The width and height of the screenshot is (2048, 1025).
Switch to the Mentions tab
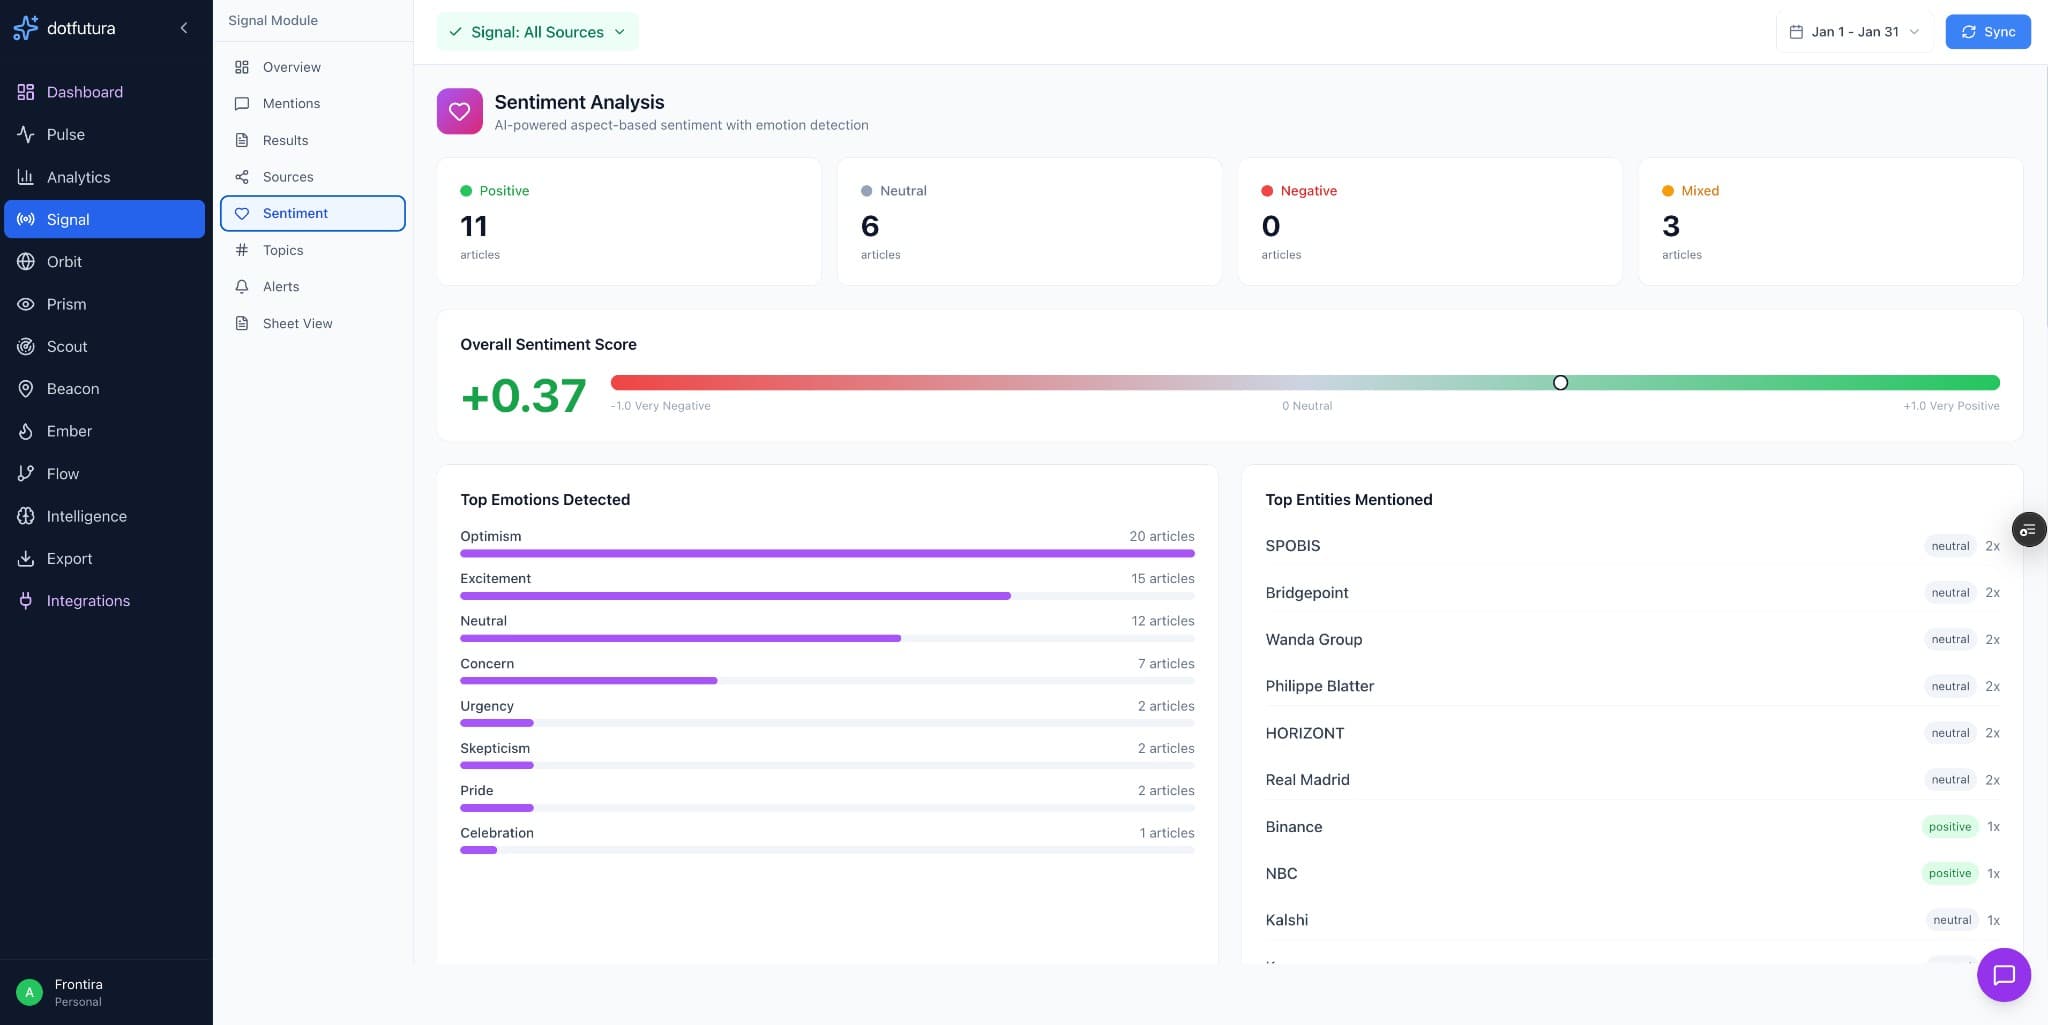(291, 103)
